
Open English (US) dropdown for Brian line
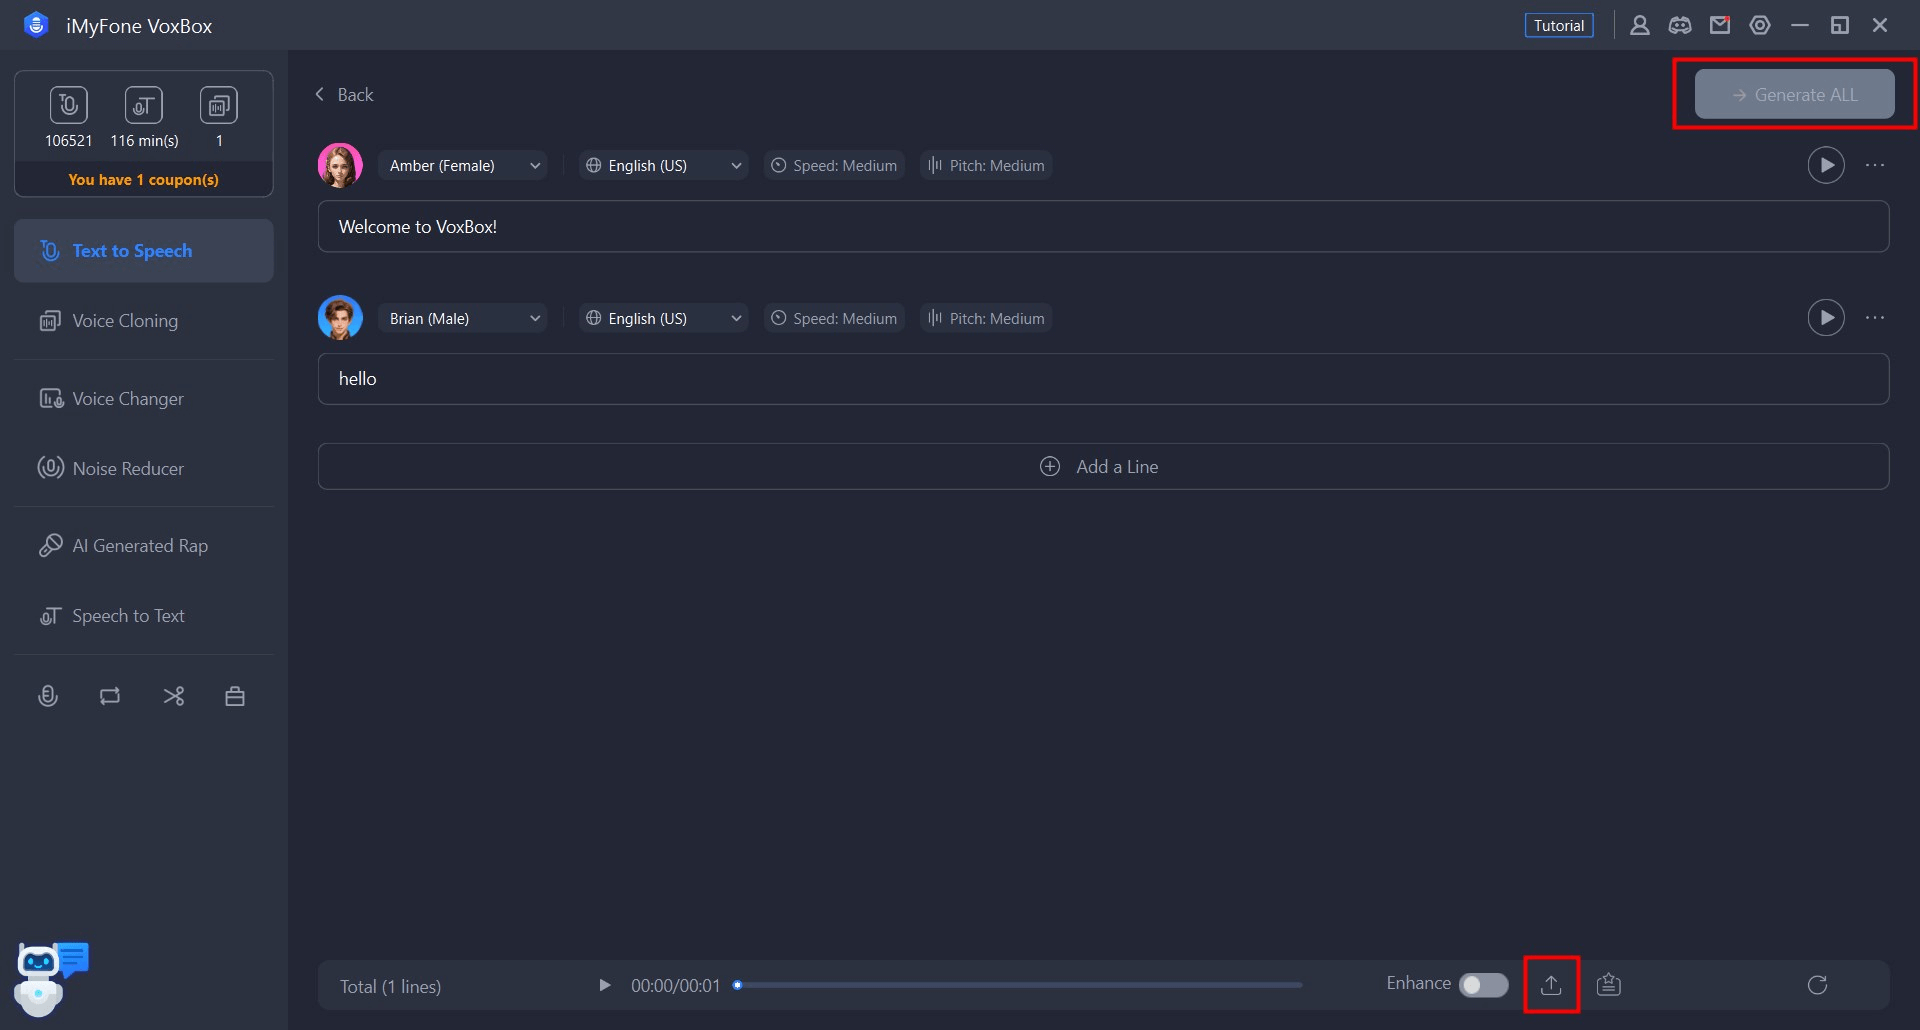pos(664,319)
